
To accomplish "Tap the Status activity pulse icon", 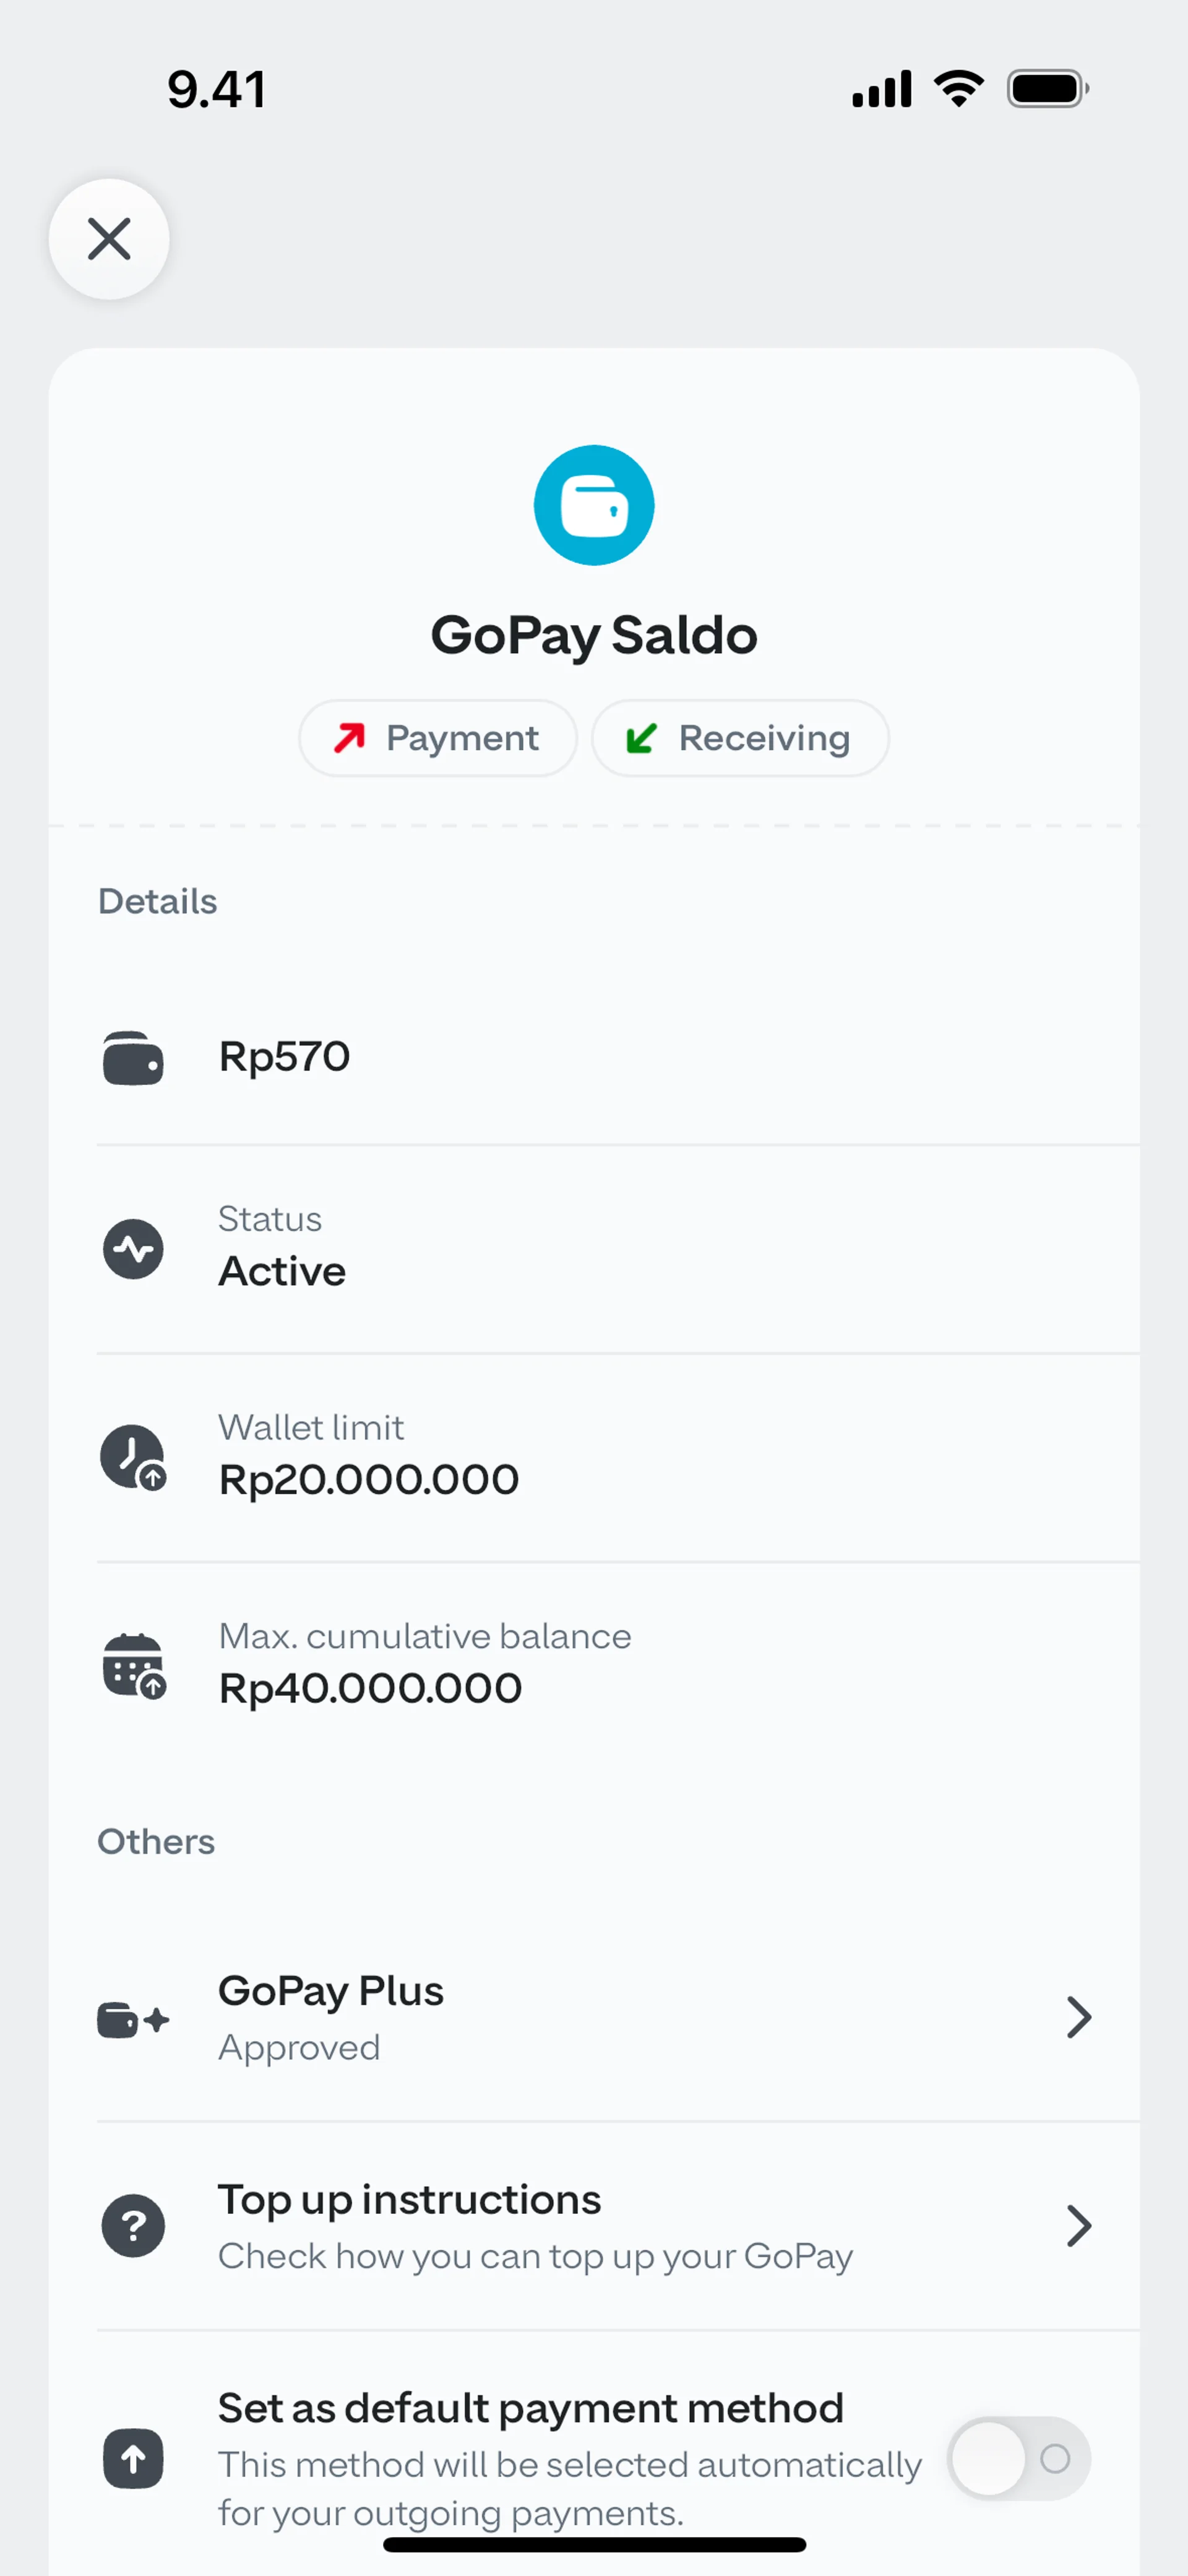I will click(133, 1249).
